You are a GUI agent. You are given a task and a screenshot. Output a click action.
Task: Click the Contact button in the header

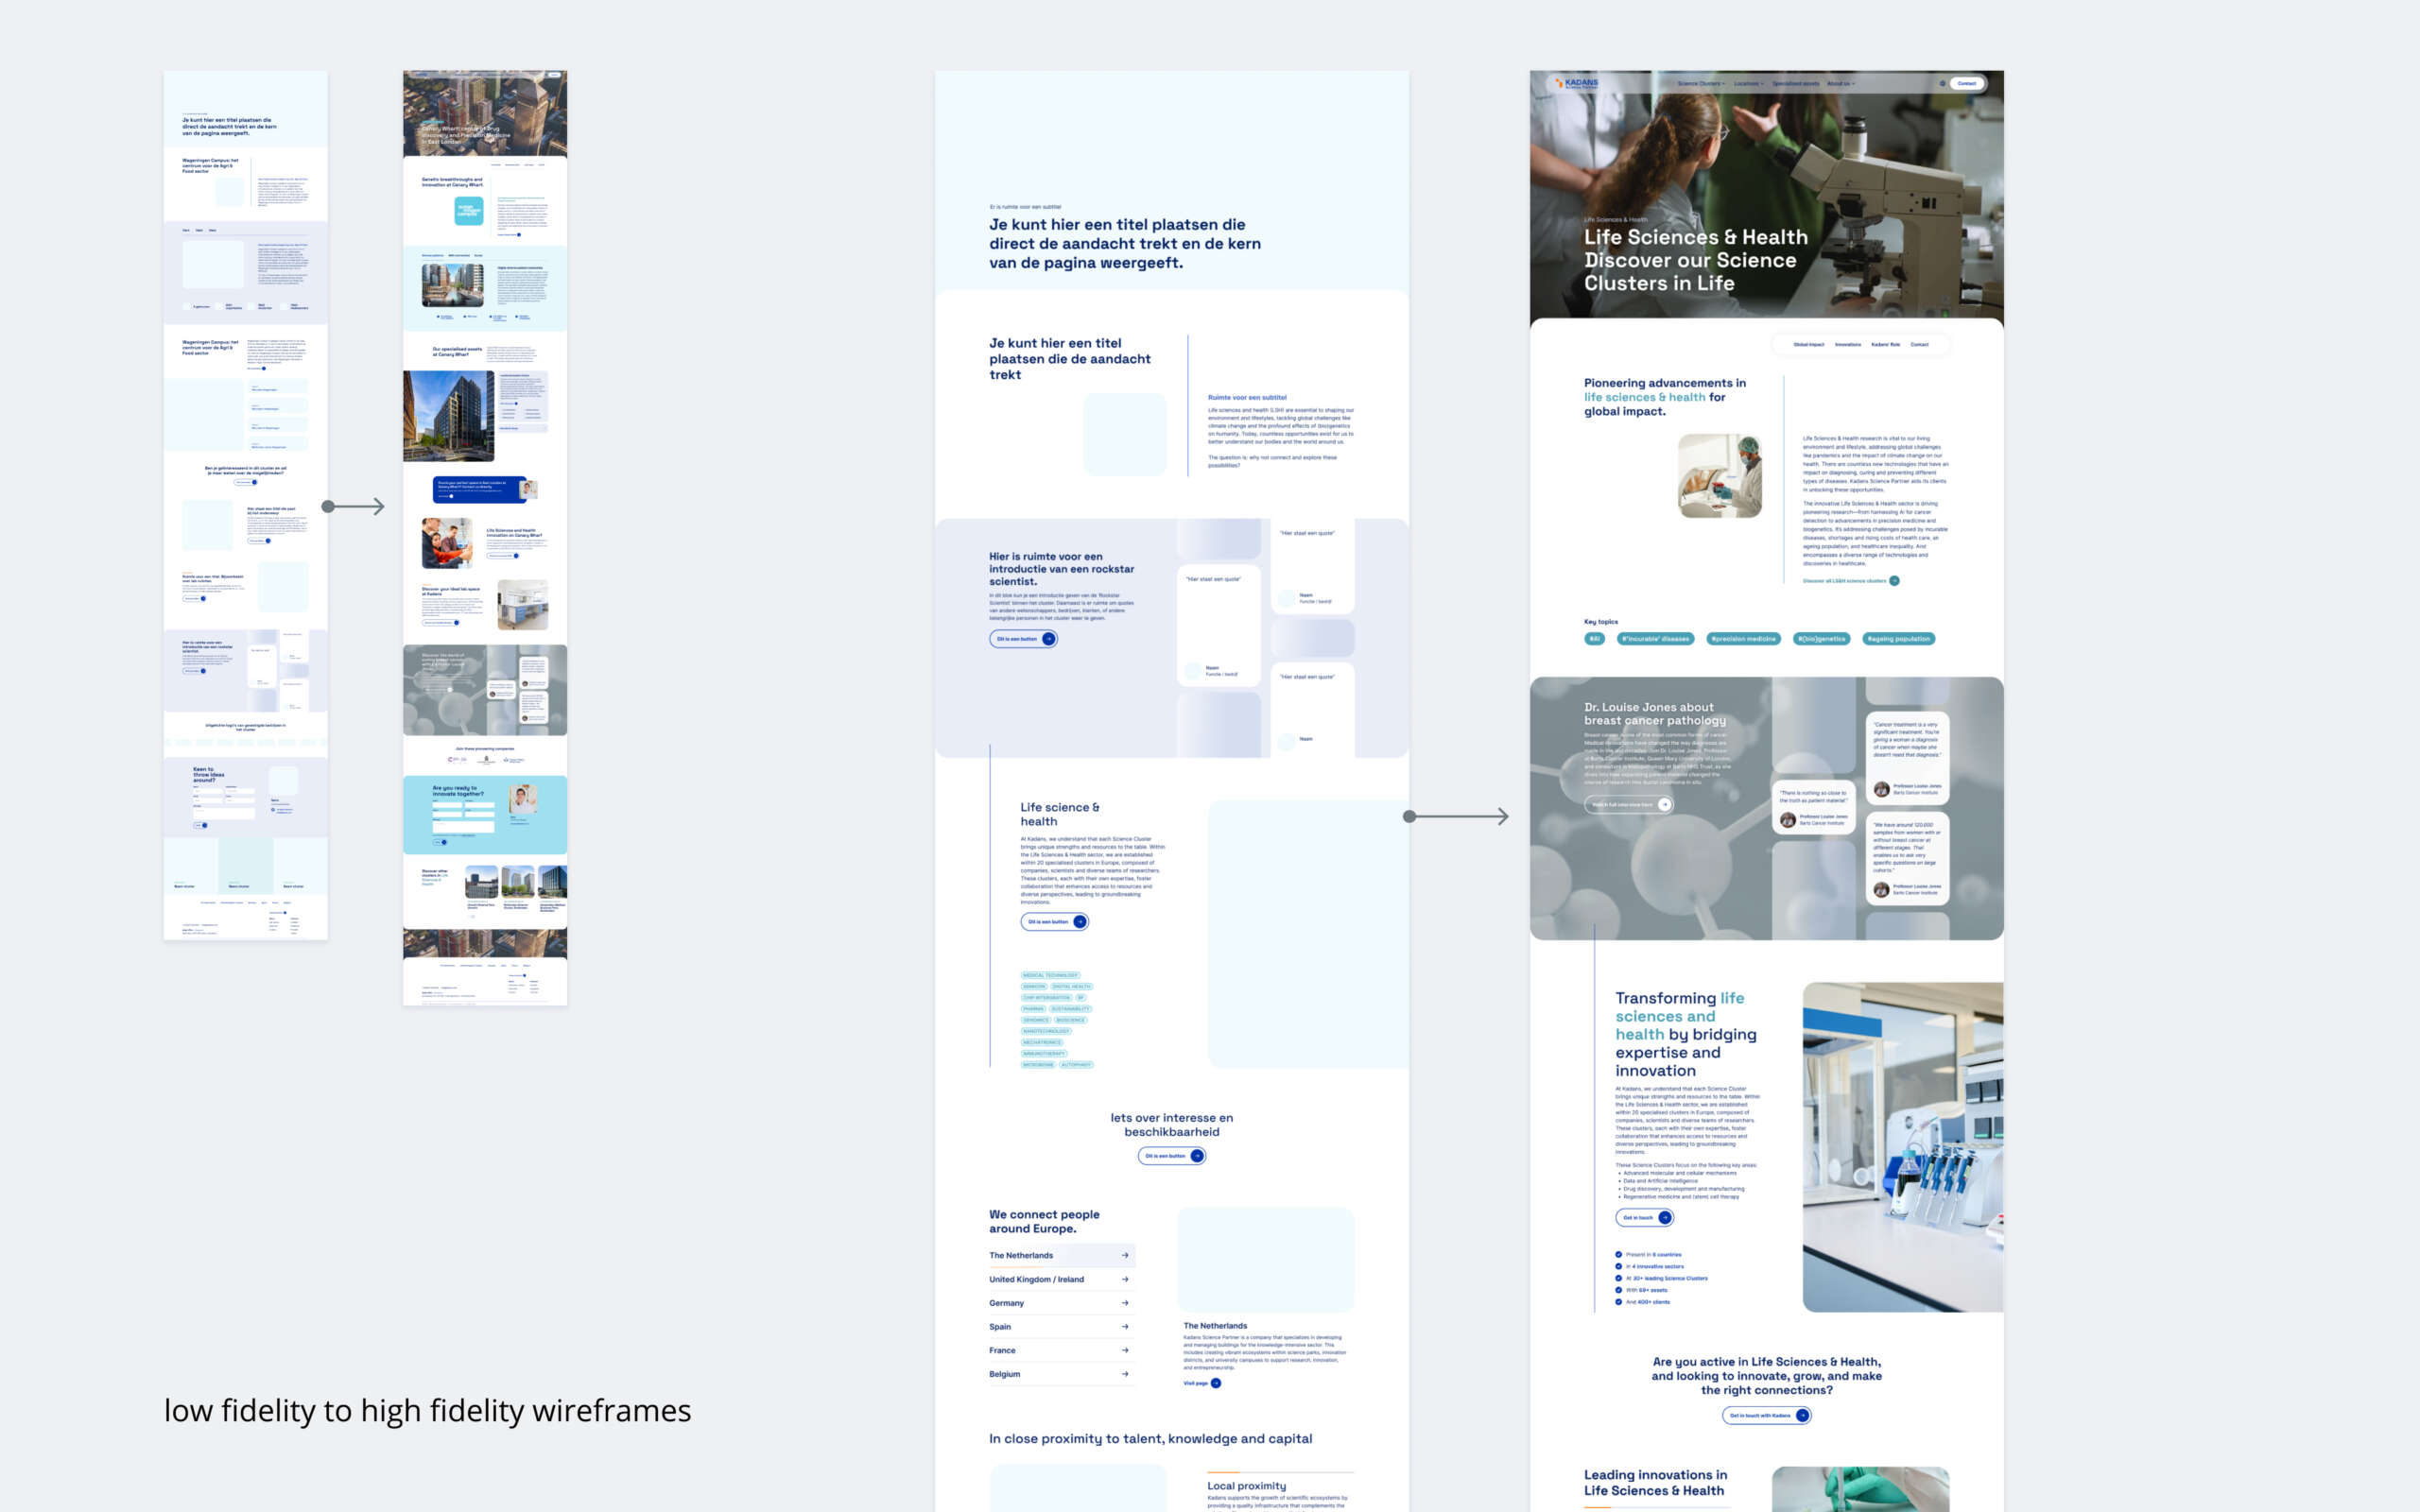pyautogui.click(x=1968, y=84)
